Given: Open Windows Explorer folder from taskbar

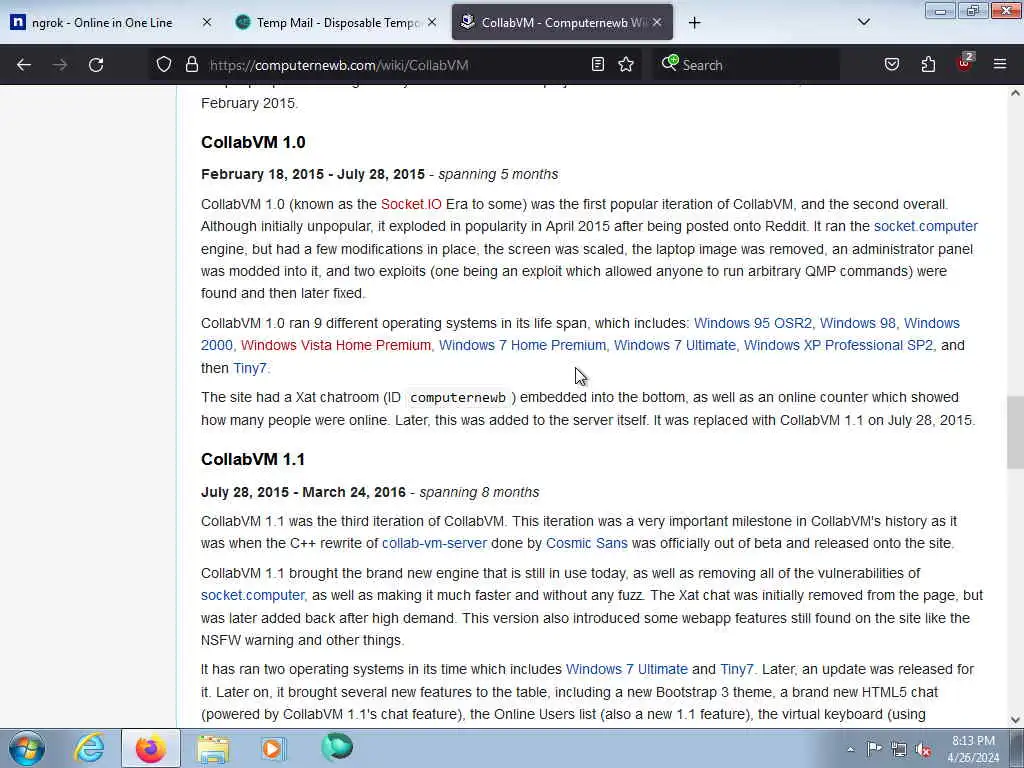Looking at the screenshot, I should 213,748.
